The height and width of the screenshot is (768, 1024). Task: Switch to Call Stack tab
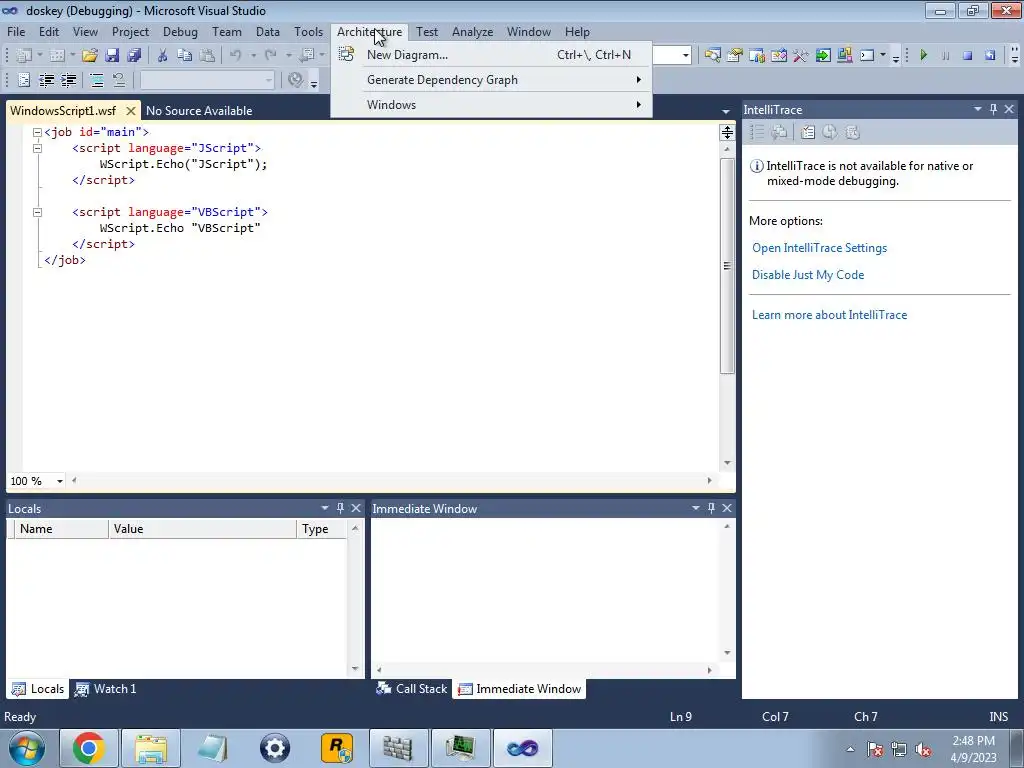coord(411,688)
